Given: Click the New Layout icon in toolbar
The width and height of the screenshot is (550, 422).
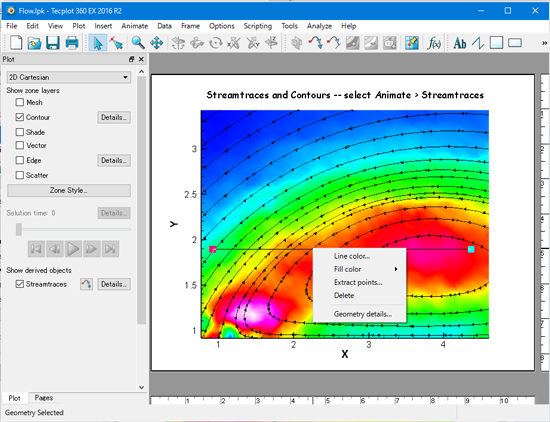Looking at the screenshot, I should point(16,43).
